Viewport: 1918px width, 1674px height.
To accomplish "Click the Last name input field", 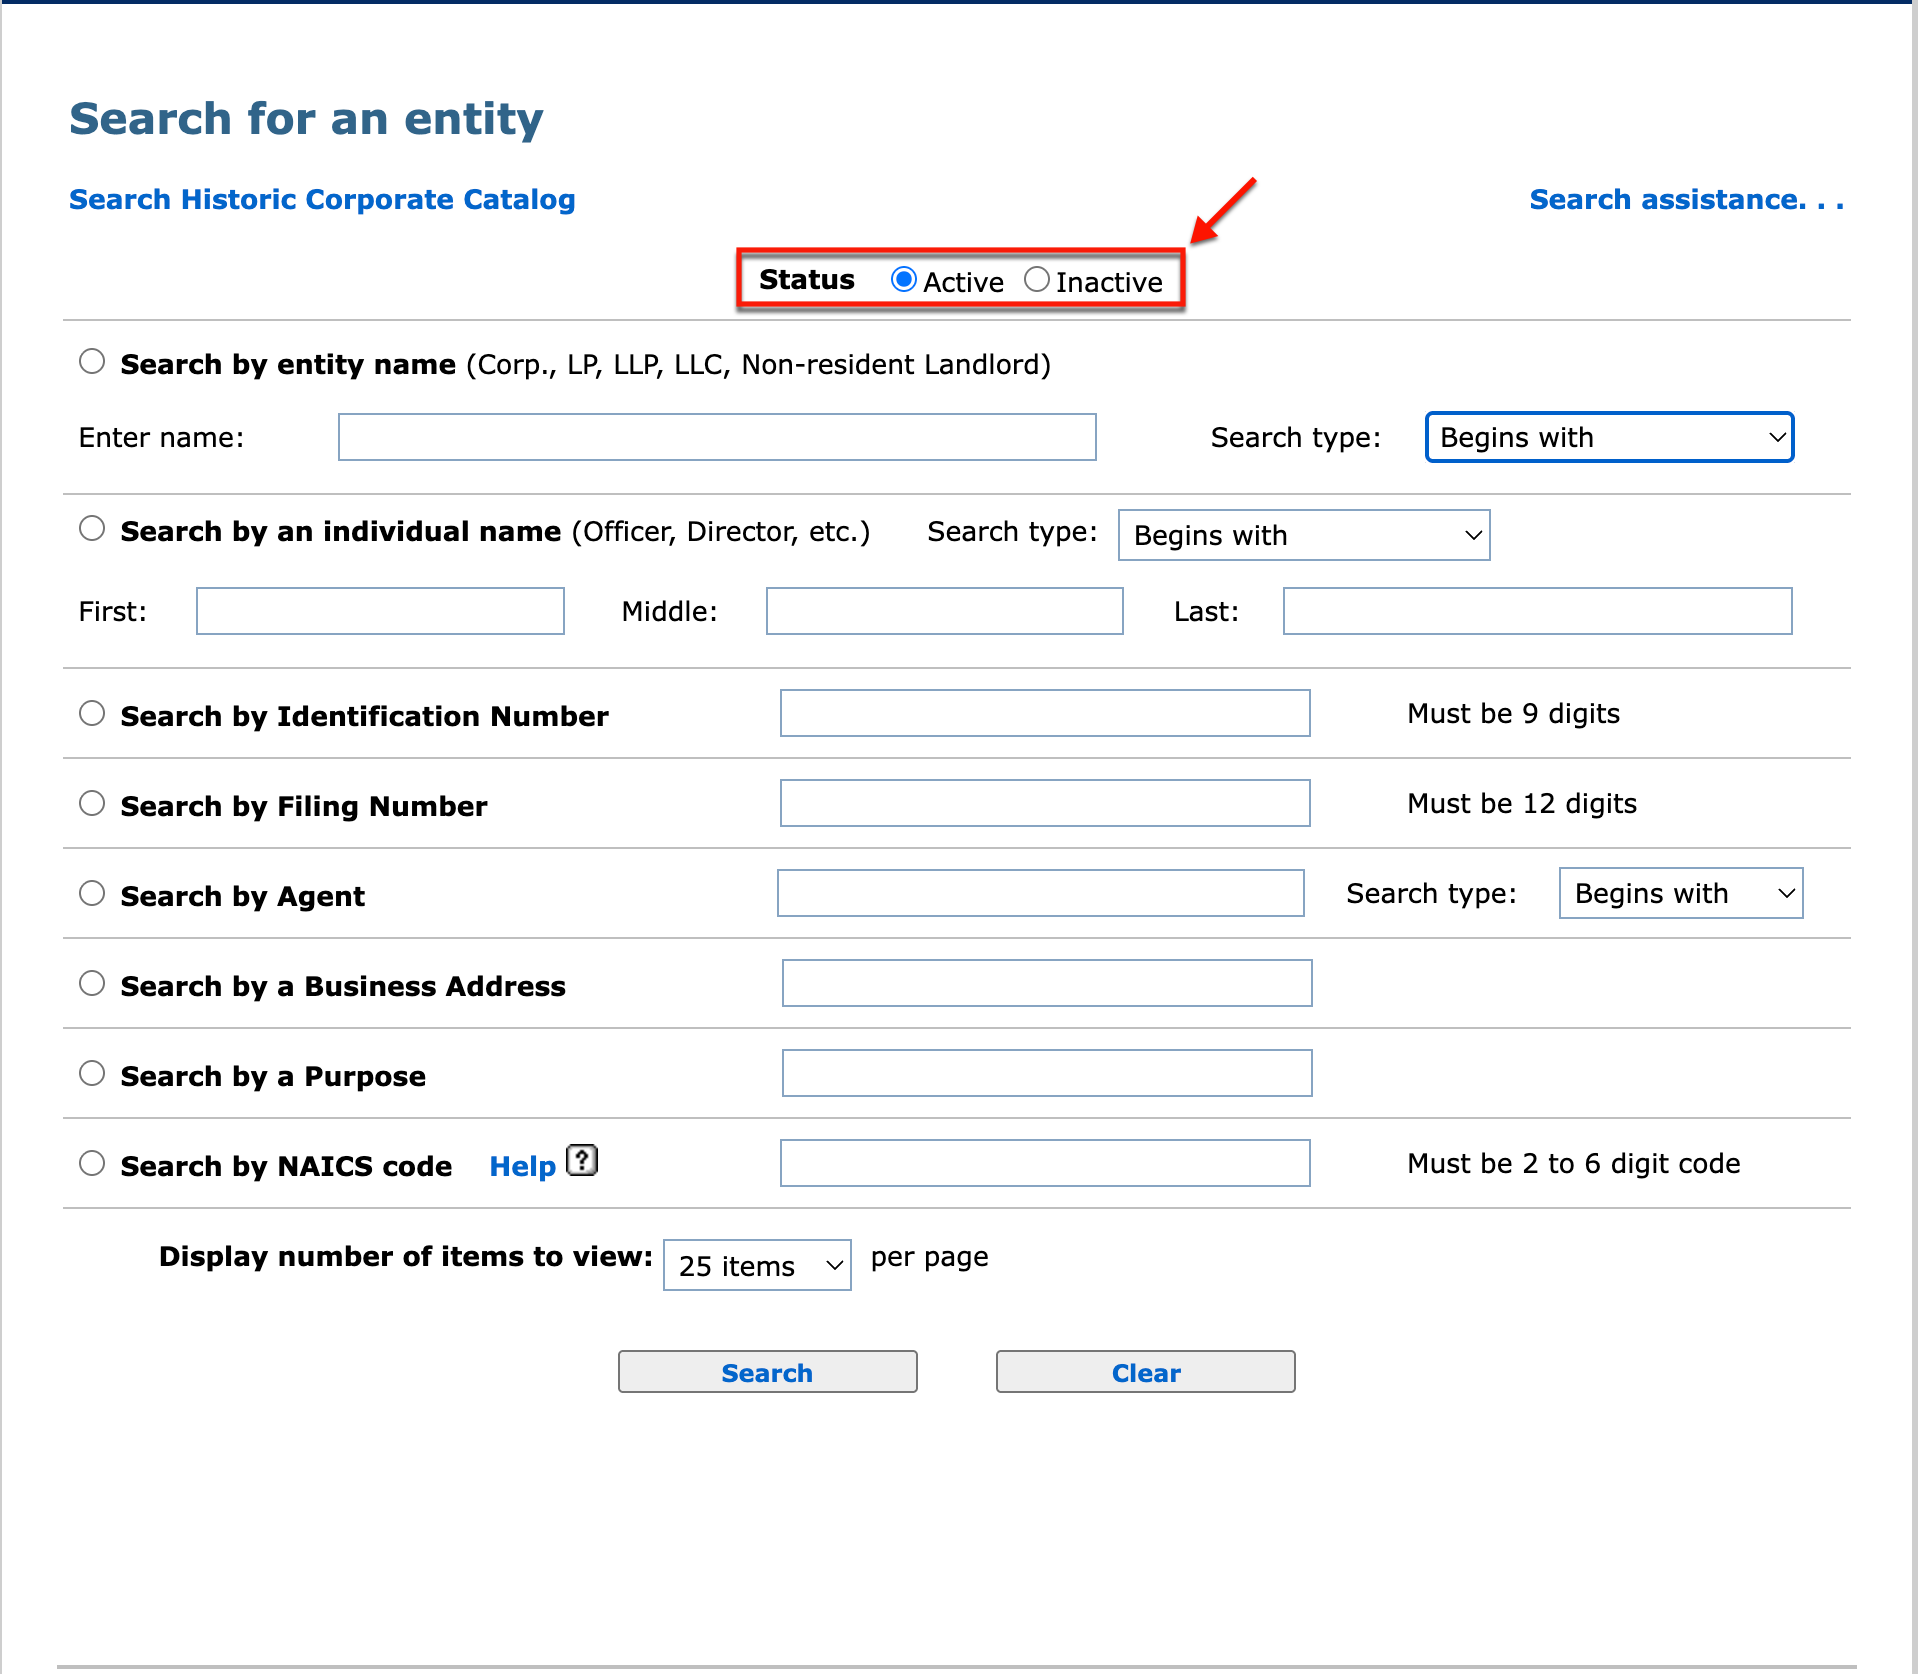I will pyautogui.click(x=1538, y=612).
